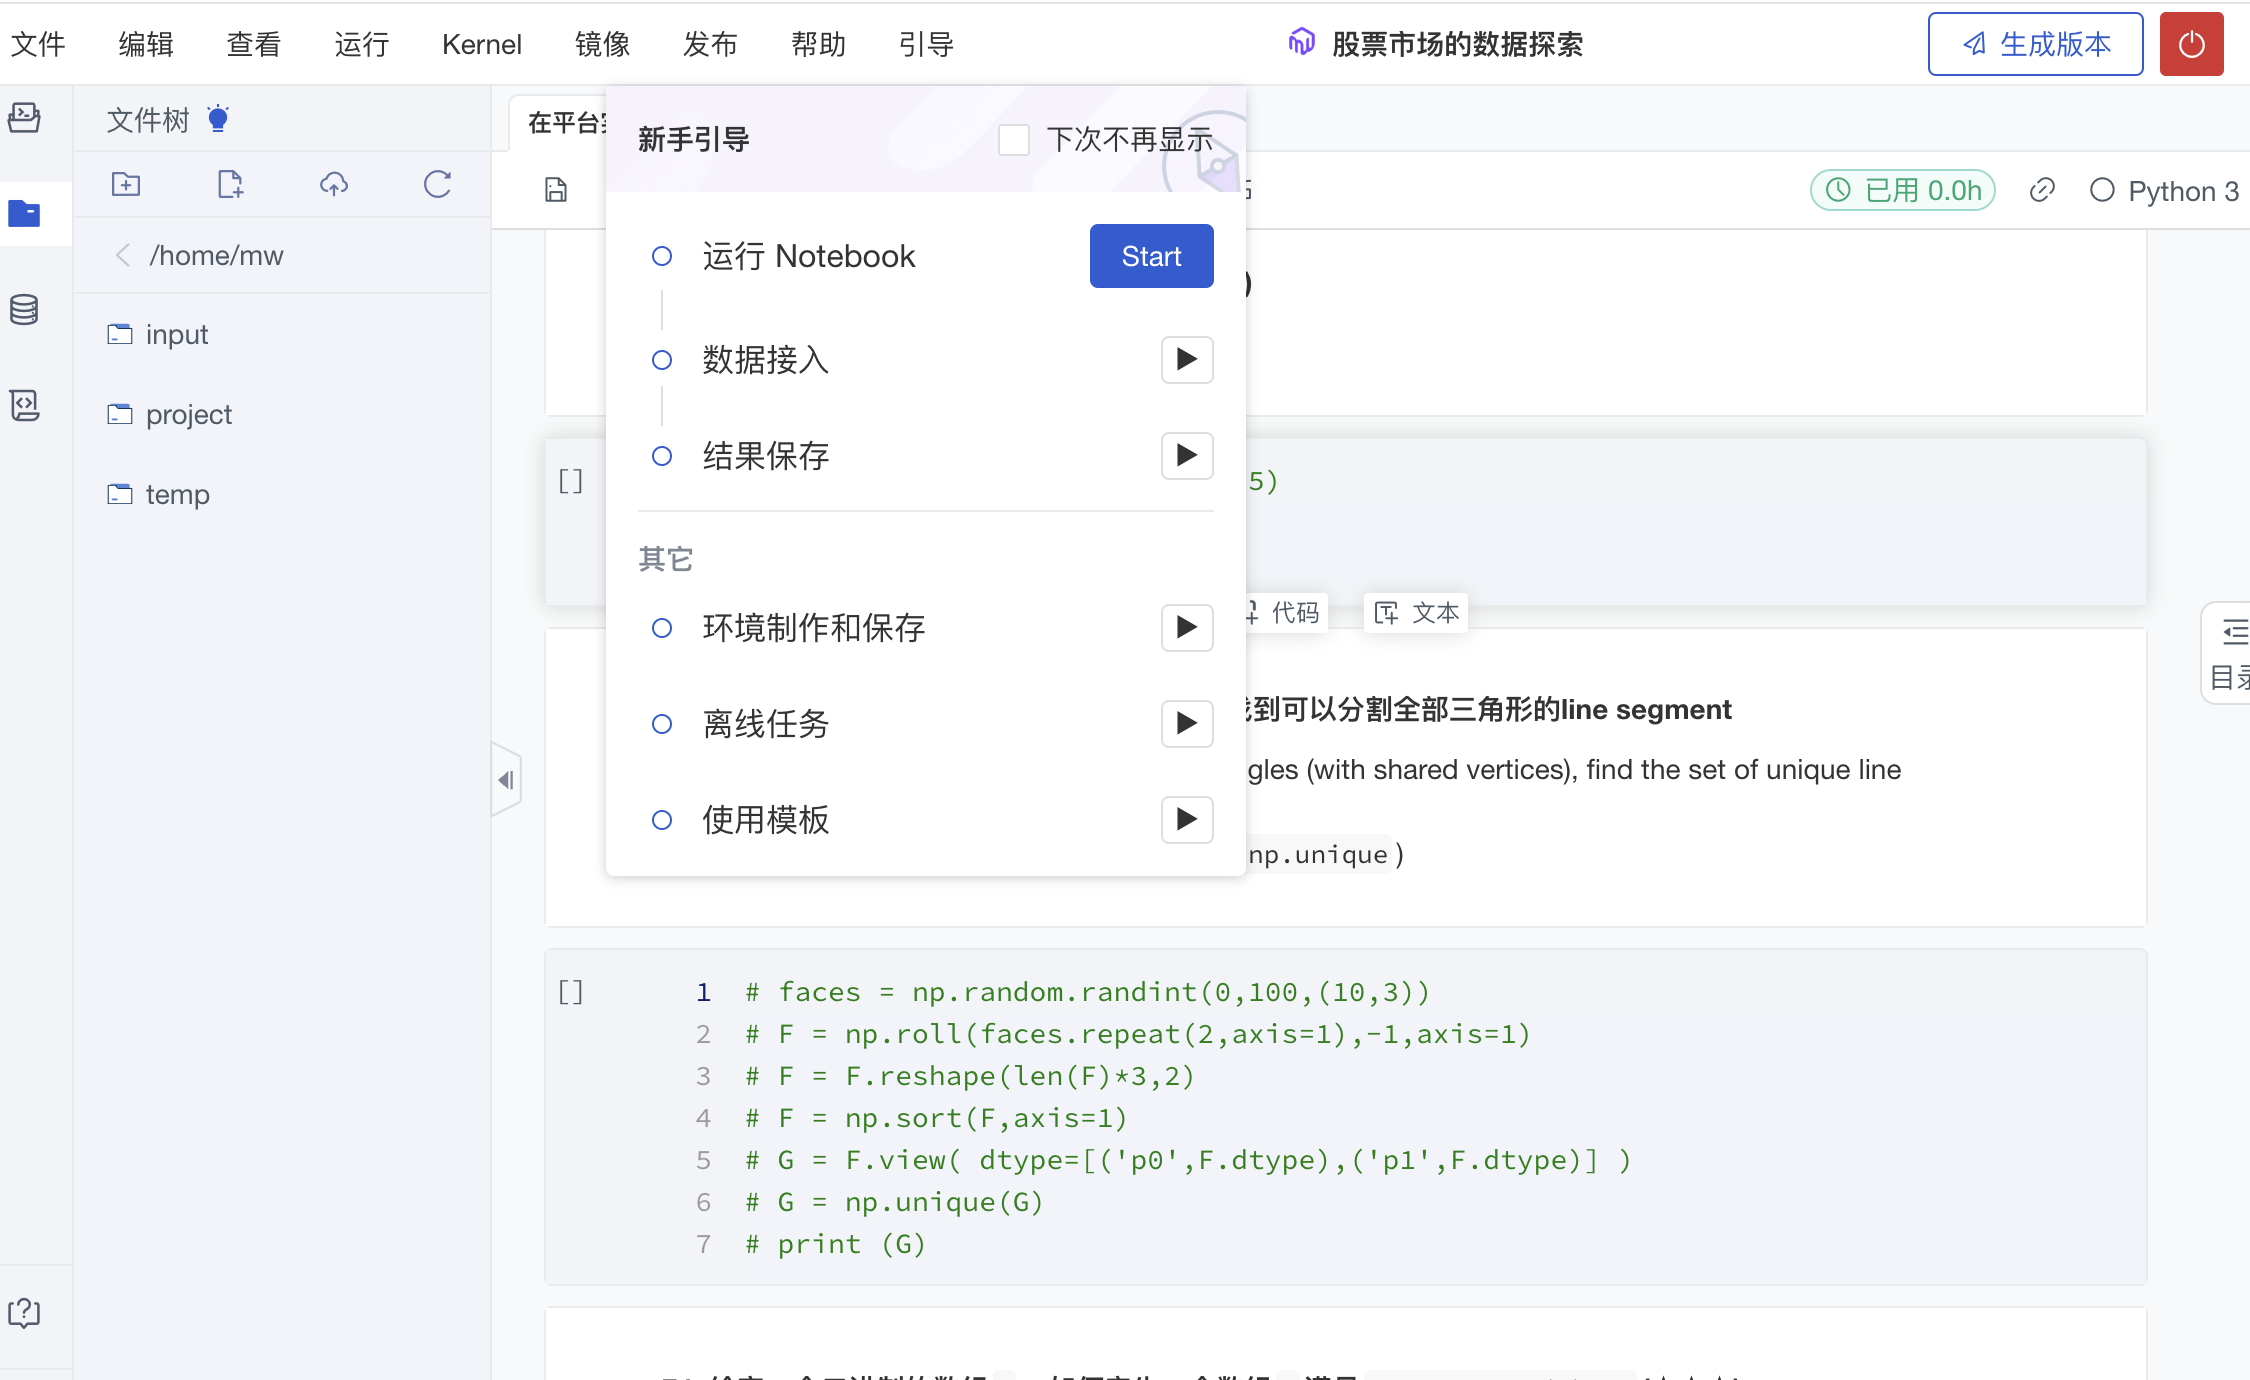
Task: Play the 使用模板 guide
Action: click(x=1187, y=820)
